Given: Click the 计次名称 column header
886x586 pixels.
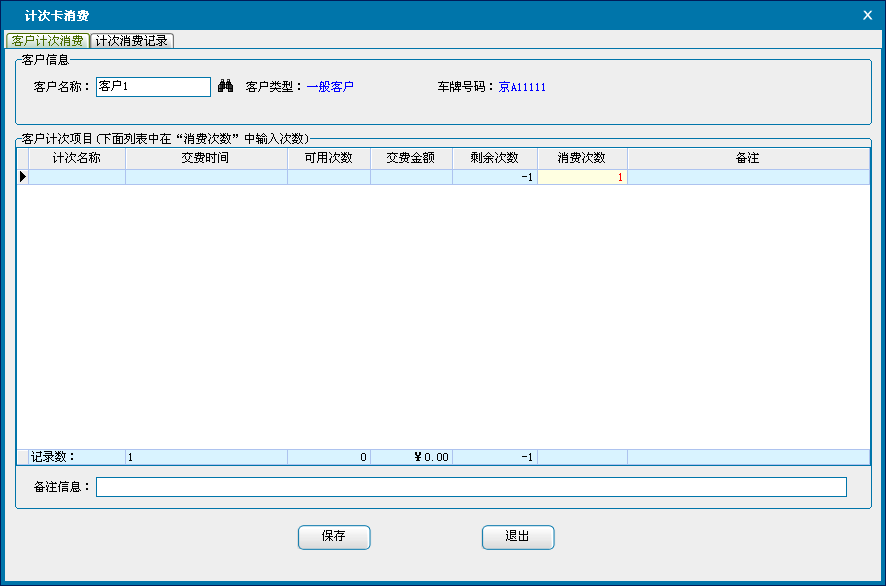Looking at the screenshot, I should [x=76, y=158].
